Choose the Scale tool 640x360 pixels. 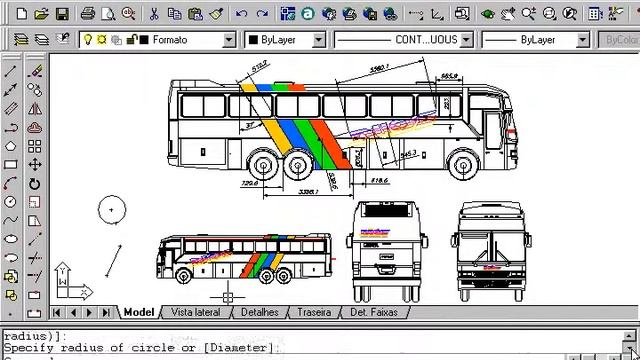tap(35, 202)
